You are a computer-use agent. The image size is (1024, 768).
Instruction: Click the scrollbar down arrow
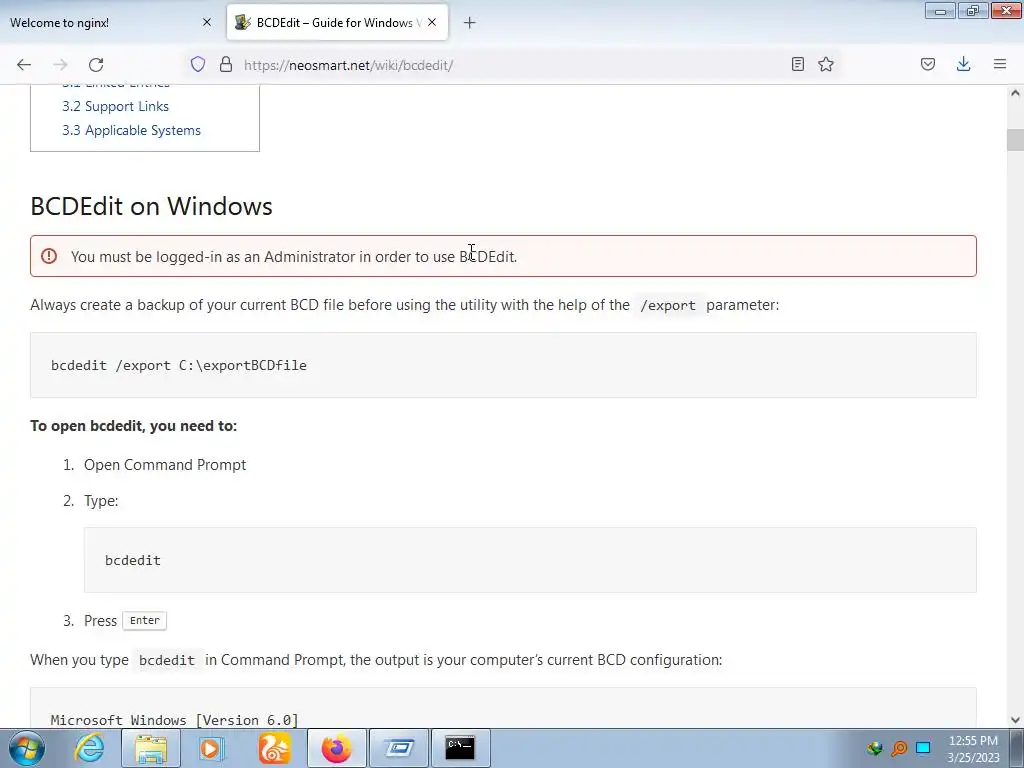pos(1015,720)
